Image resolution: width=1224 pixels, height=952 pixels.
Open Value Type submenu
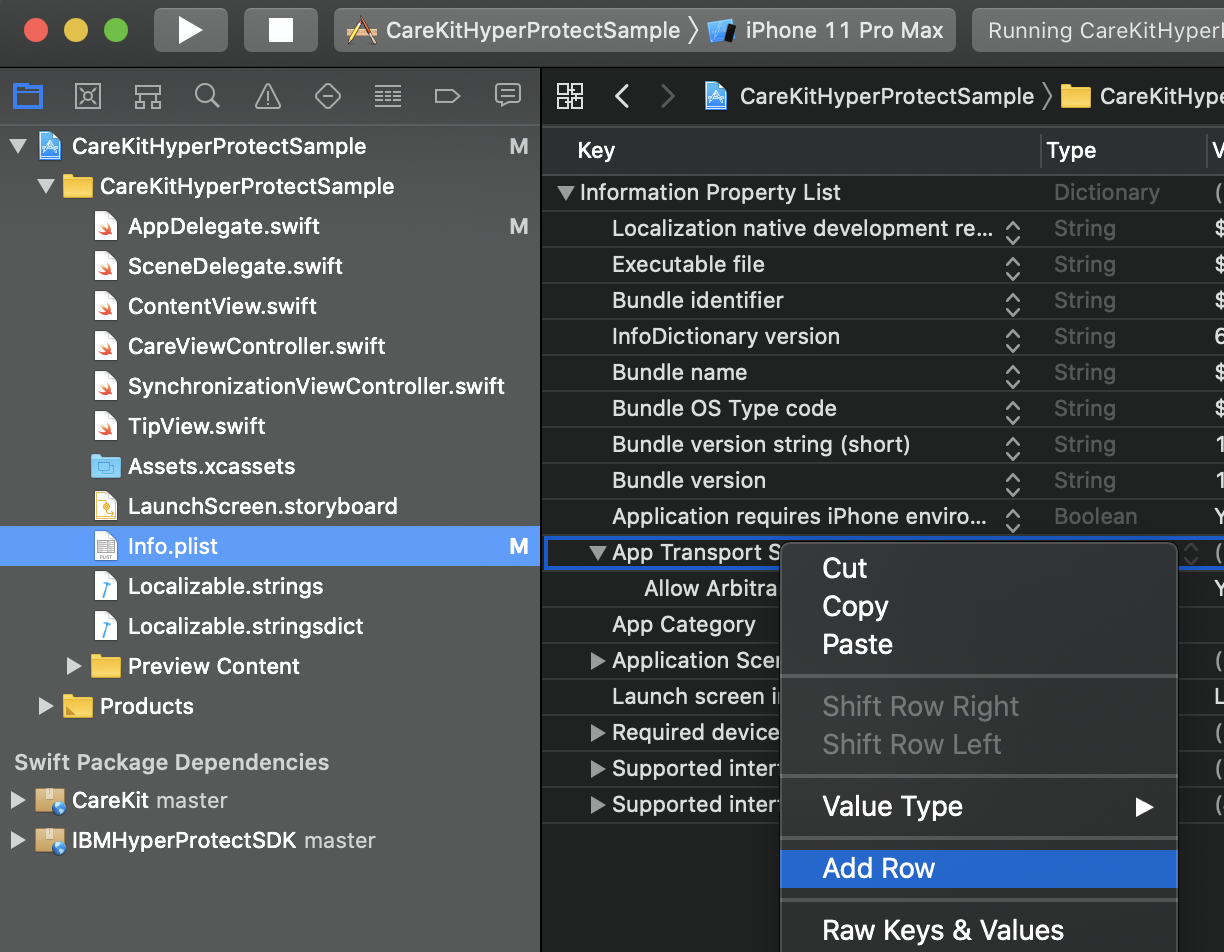pyautogui.click(x=979, y=806)
